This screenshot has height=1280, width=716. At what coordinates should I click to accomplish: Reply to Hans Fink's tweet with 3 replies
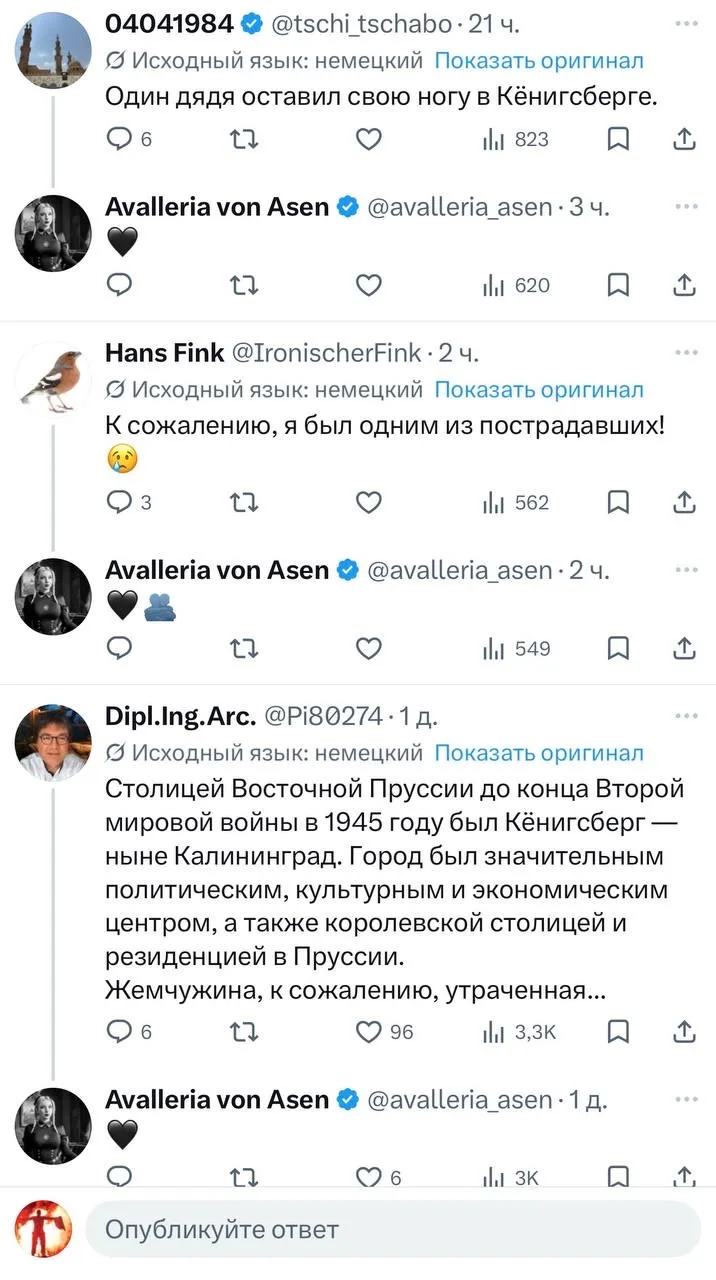click(x=129, y=502)
